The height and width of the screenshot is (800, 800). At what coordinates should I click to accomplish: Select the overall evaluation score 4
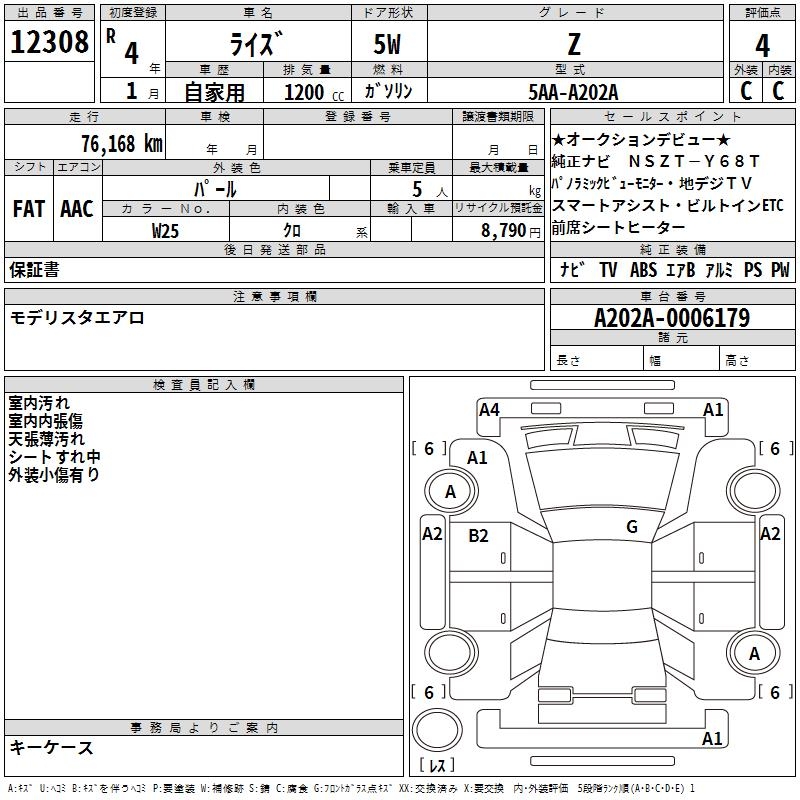tap(762, 45)
